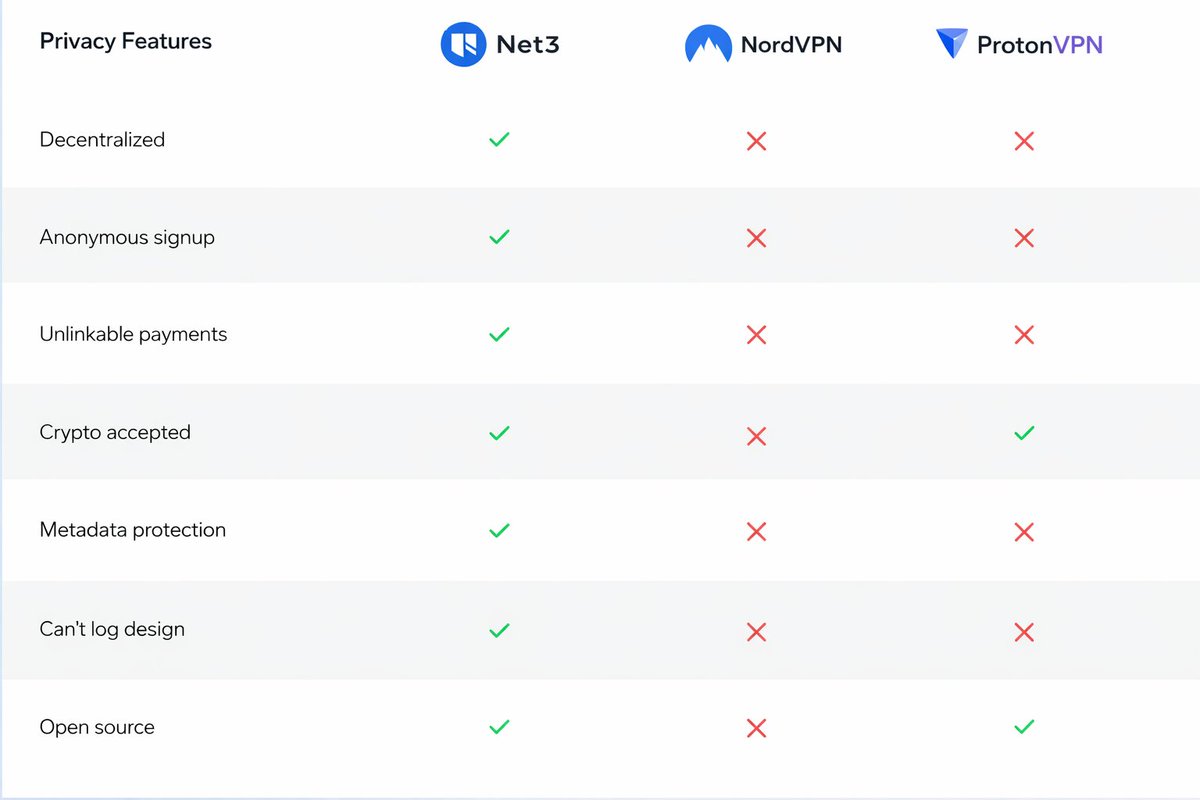Select the green checkmark for Decentralized under Net3
Screen dimensions: 1200x800
[x=499, y=140]
